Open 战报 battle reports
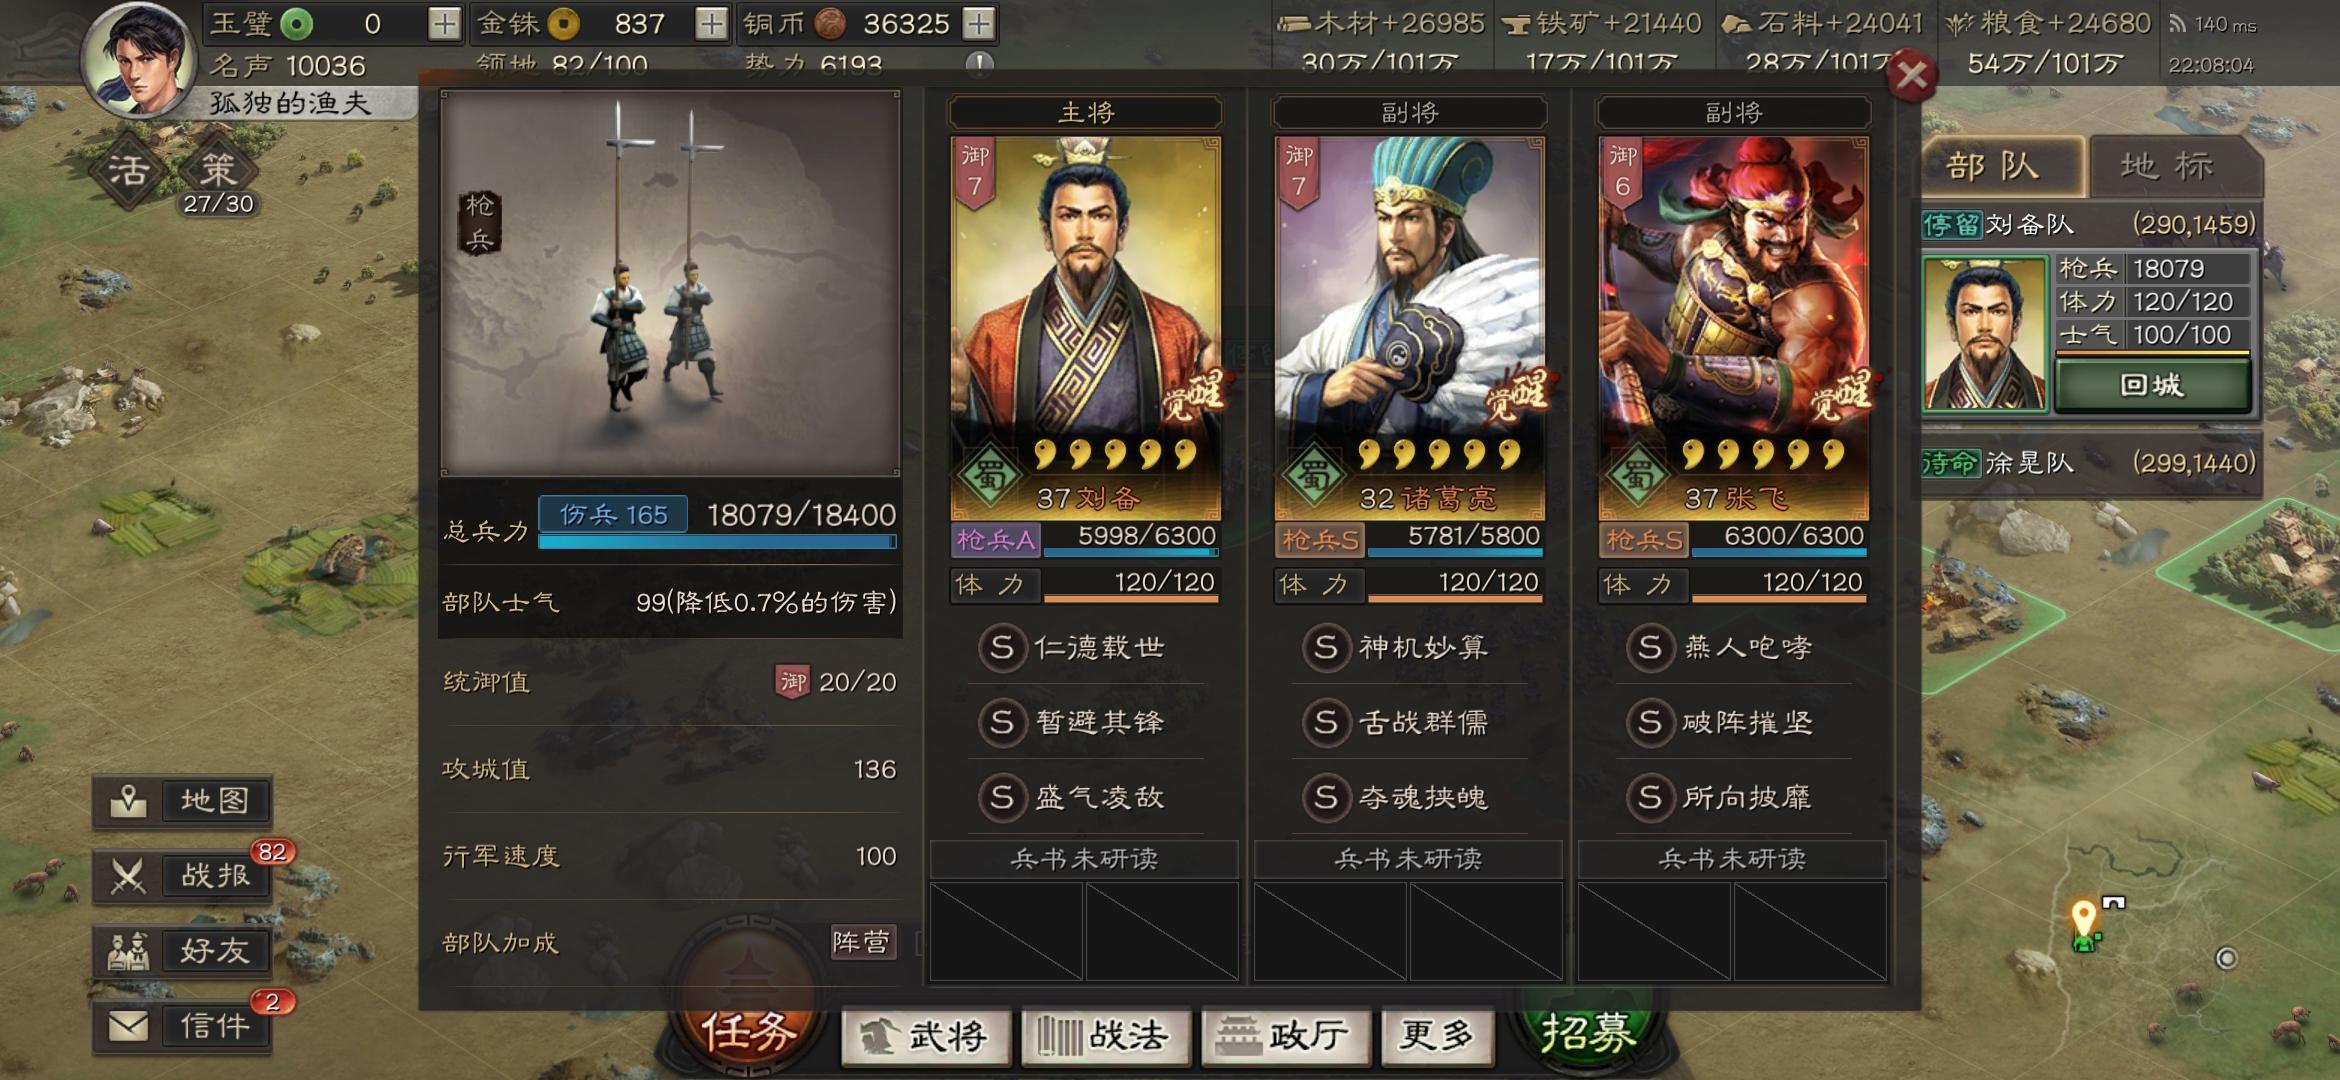 (182, 876)
